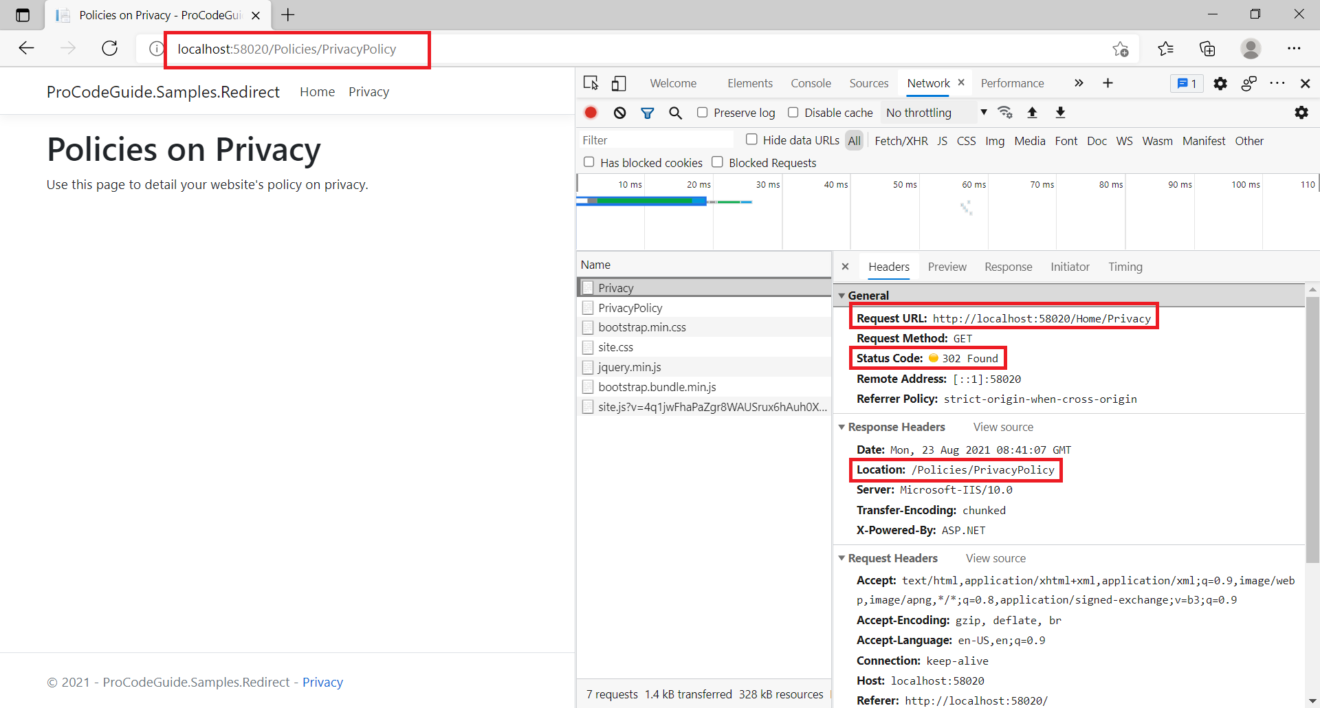
Task: Collapse the Response Headers section
Action: click(x=841, y=427)
